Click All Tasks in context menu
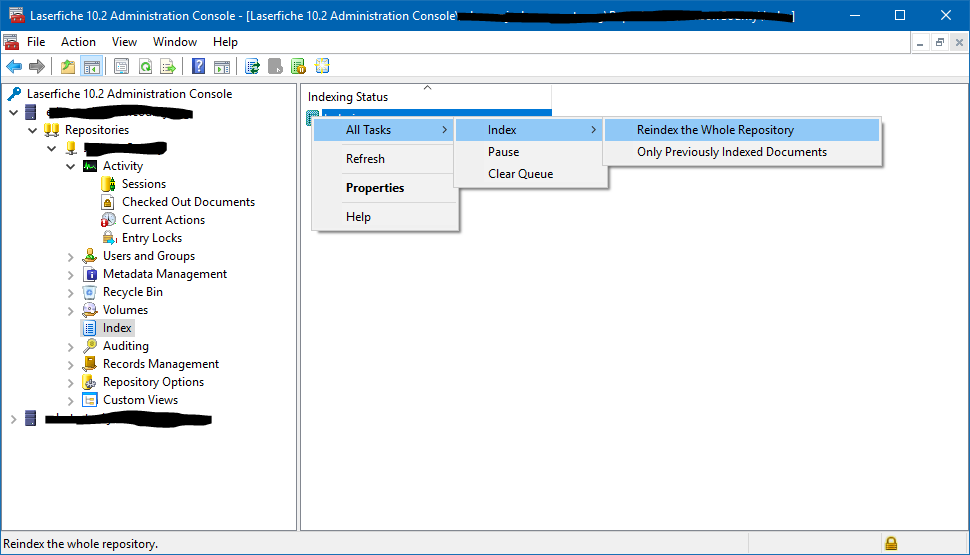970x555 pixels. tap(384, 130)
